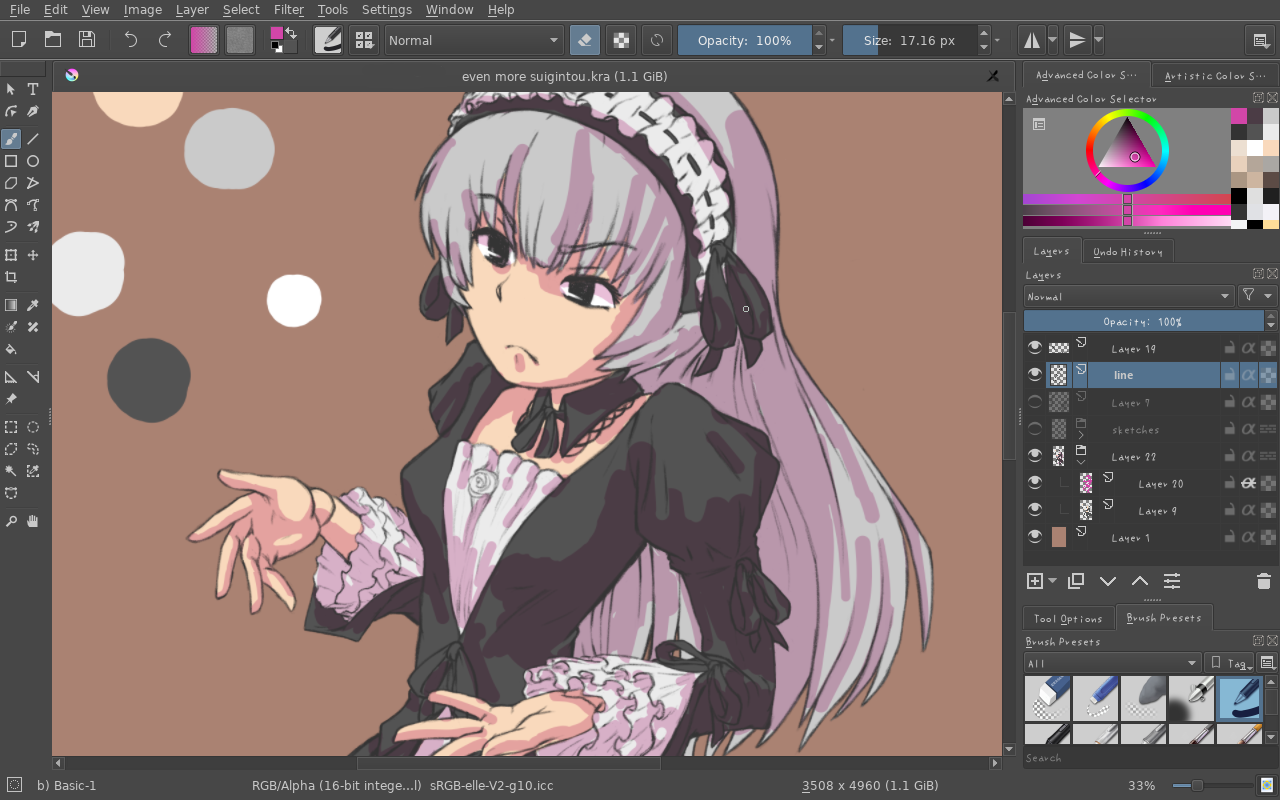Open the layer filter dropdown
1280x800 pixels.
[1257, 296]
